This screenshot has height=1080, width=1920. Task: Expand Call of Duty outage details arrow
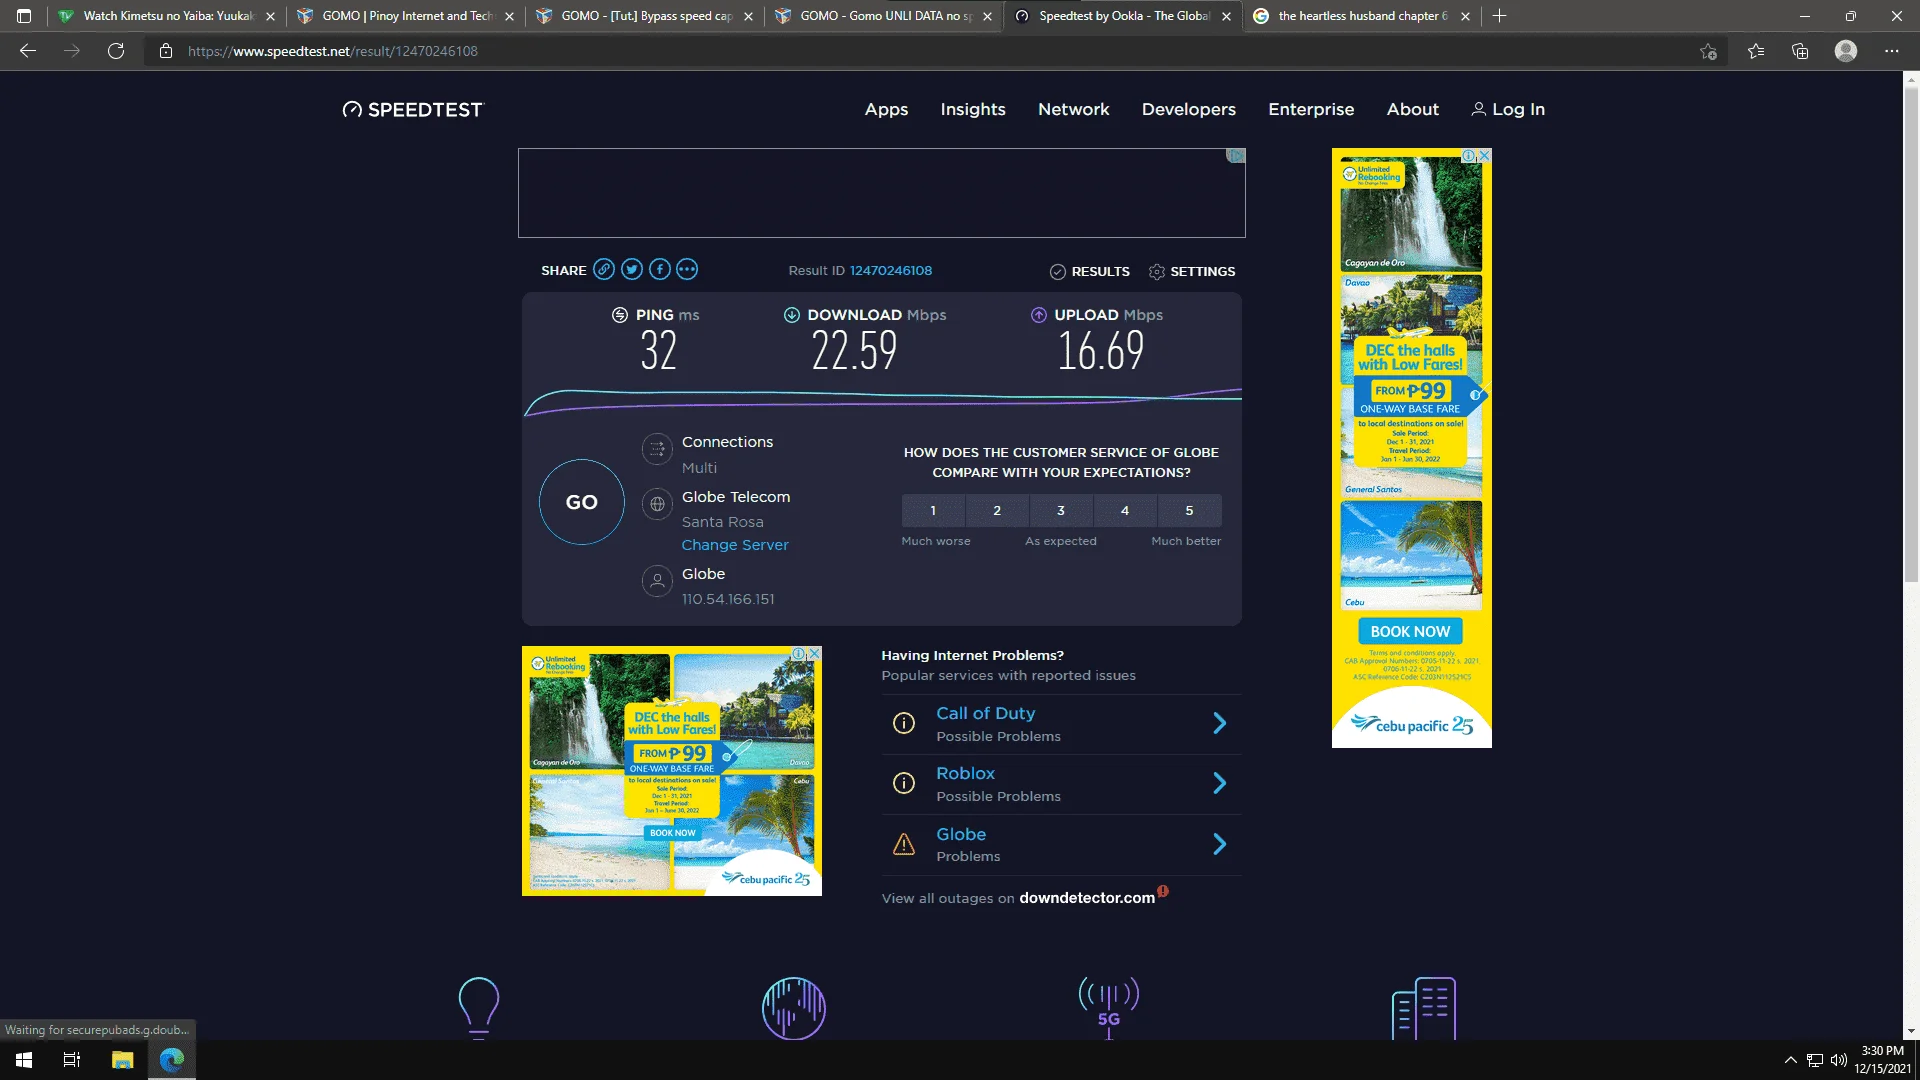pyautogui.click(x=1220, y=723)
